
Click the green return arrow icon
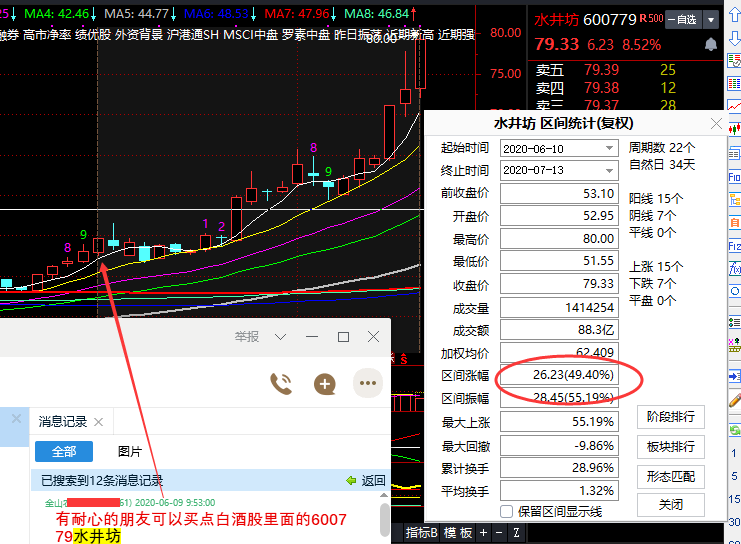(351, 481)
